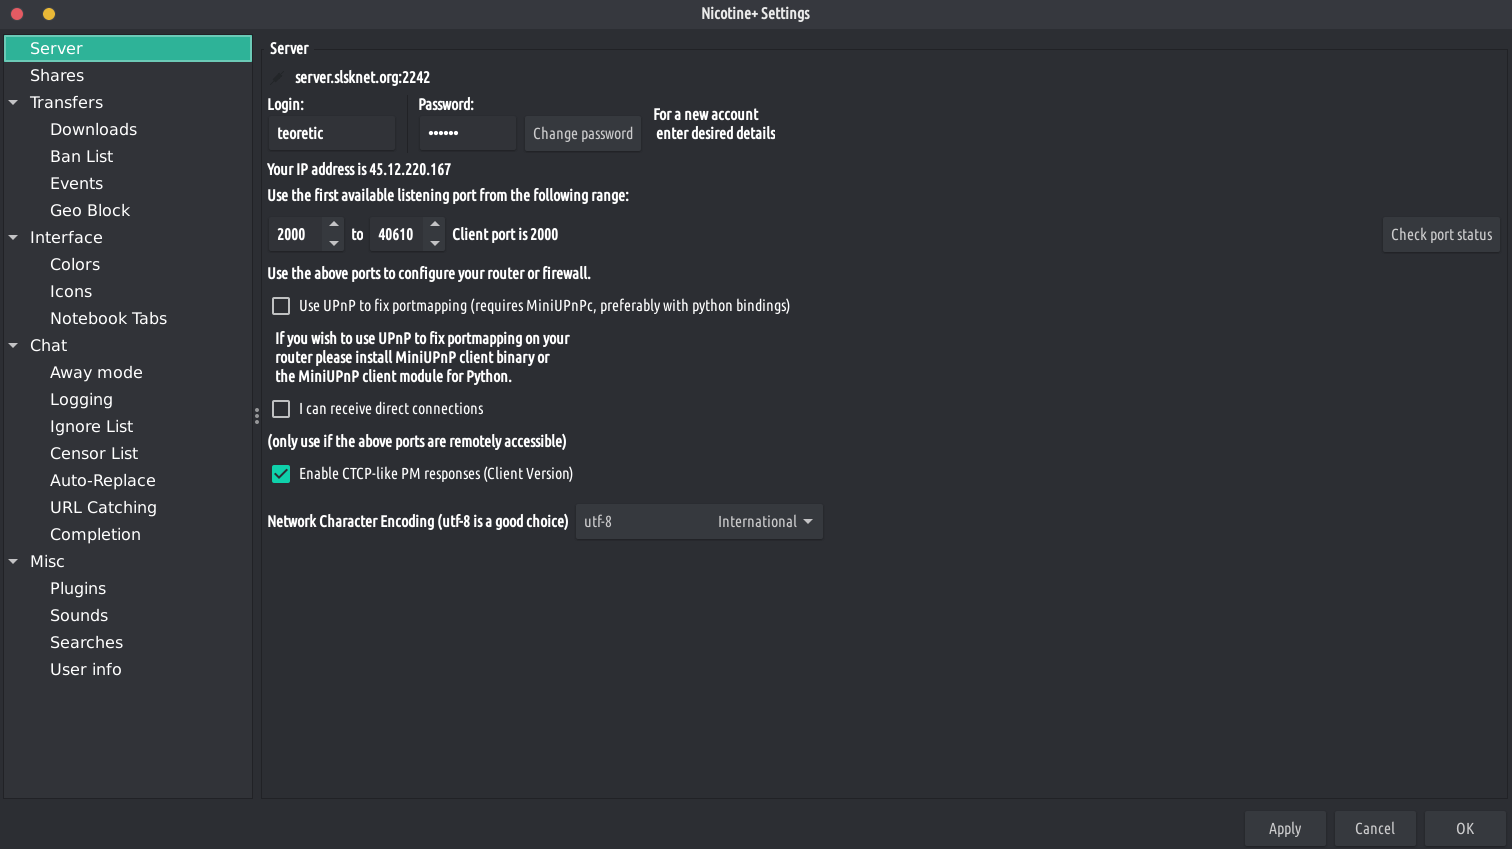
Task: Disable CTCP-like PM responses checkbox
Action: click(281, 474)
